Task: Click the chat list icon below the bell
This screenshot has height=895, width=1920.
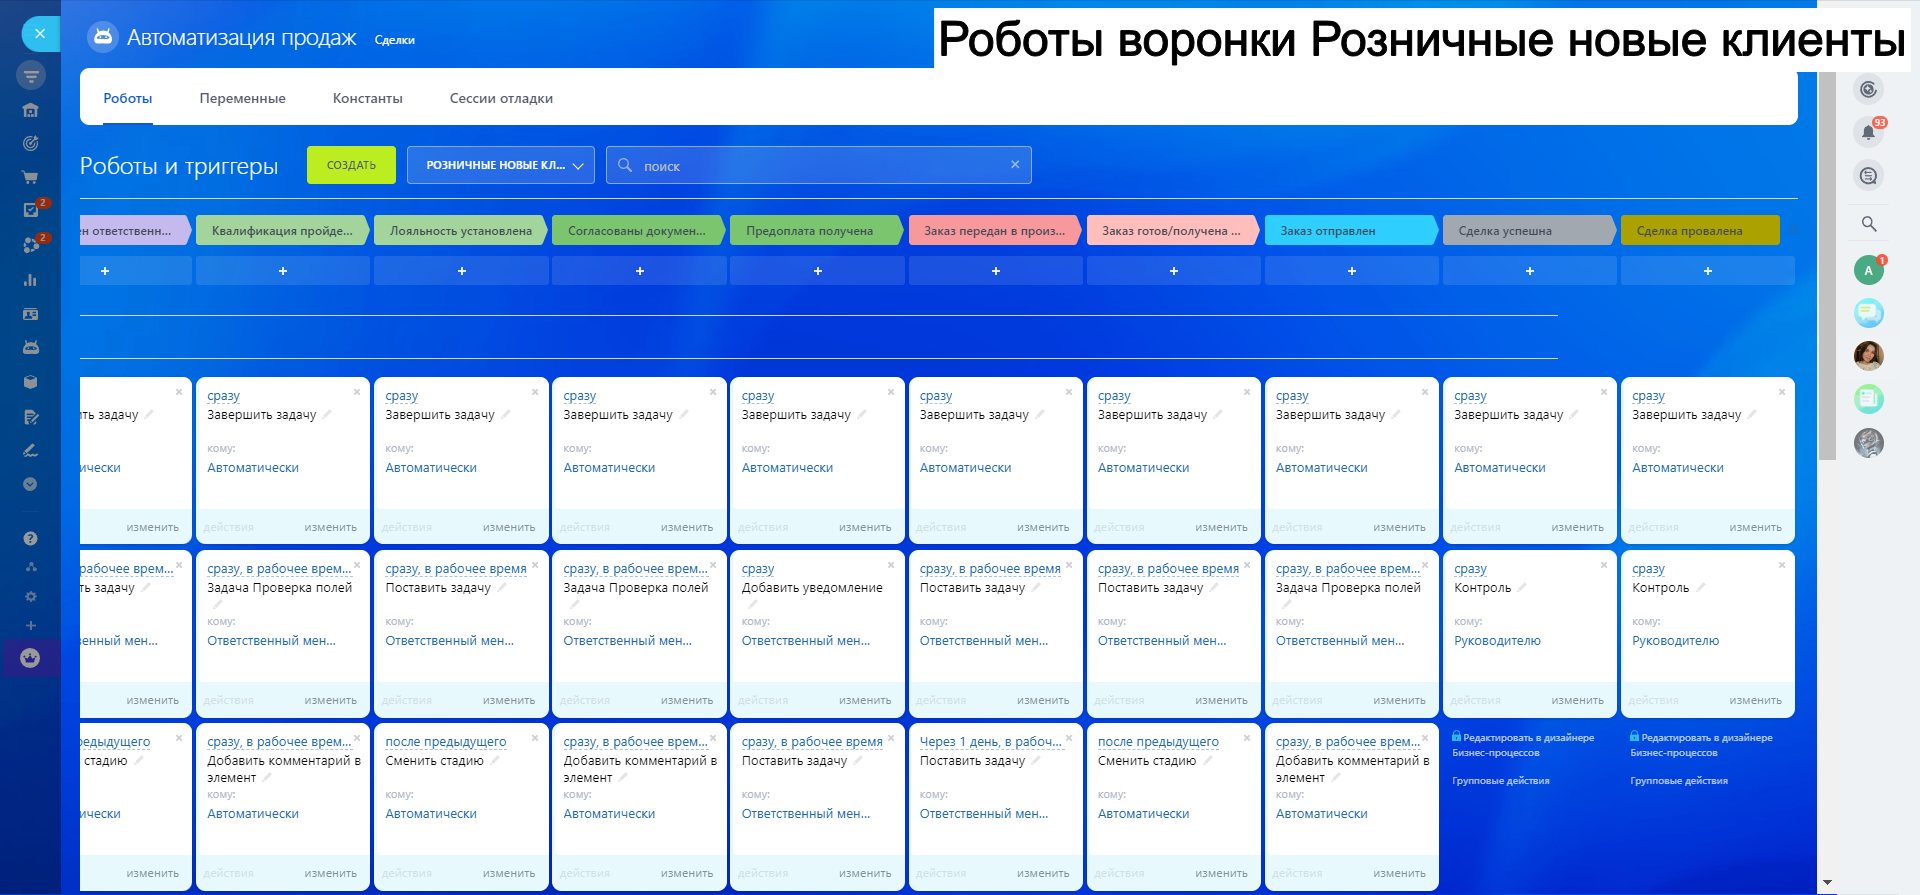Action: pyautogui.click(x=1869, y=176)
